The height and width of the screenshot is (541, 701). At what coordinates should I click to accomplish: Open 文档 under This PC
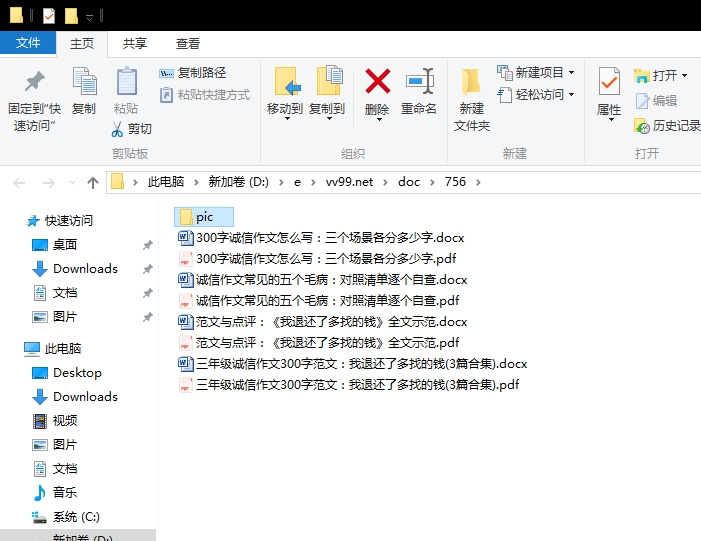(x=55, y=469)
